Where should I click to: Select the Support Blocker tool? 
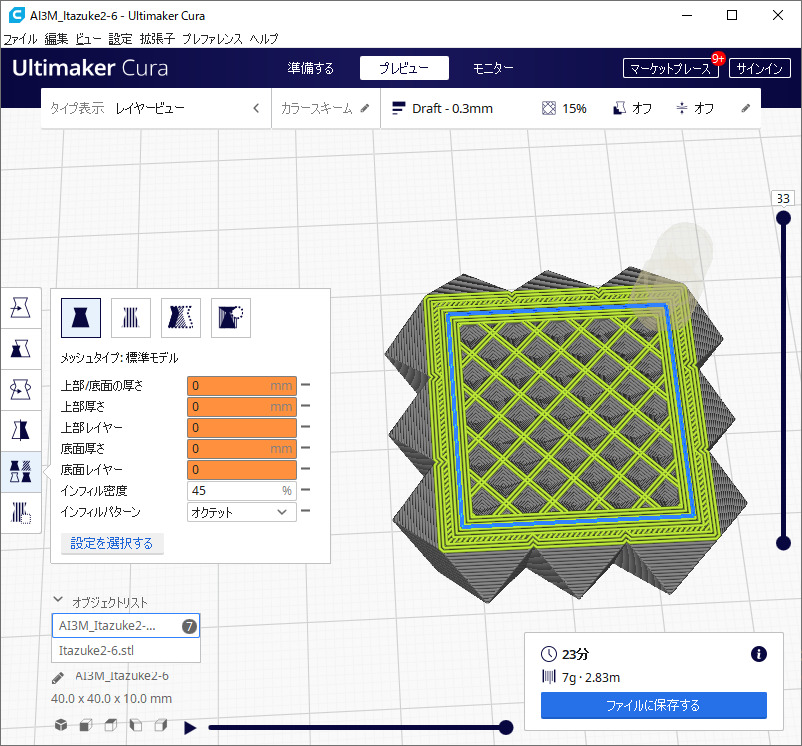tap(21, 513)
